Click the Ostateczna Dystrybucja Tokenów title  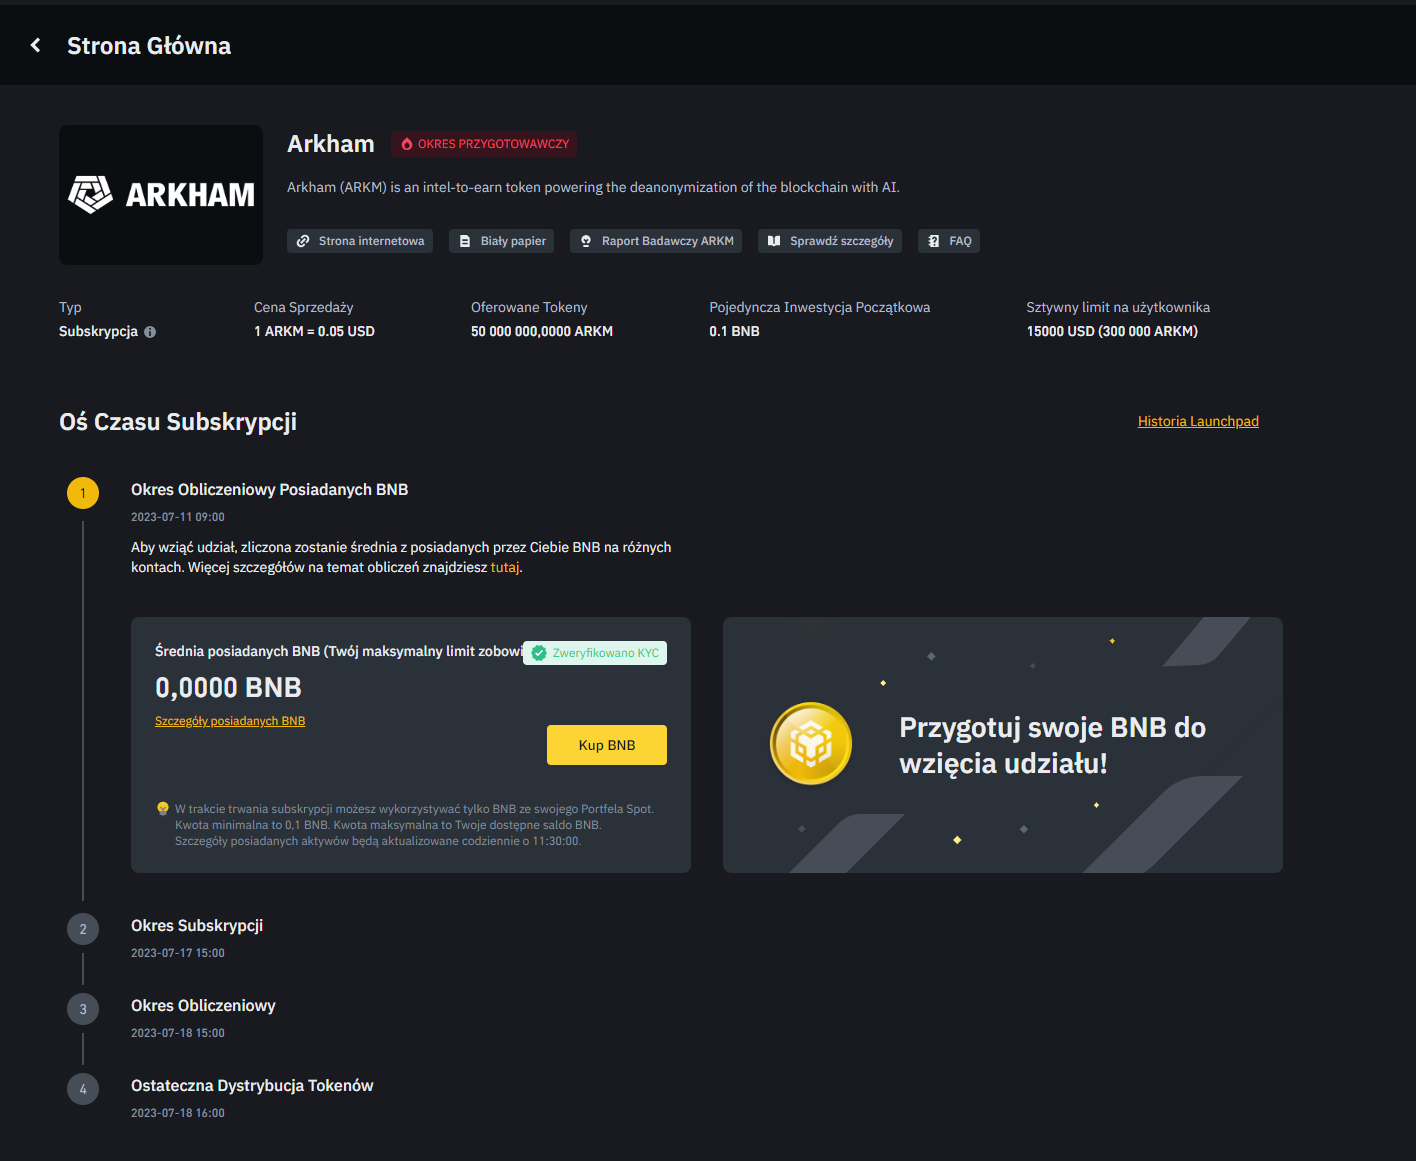pos(252,1086)
